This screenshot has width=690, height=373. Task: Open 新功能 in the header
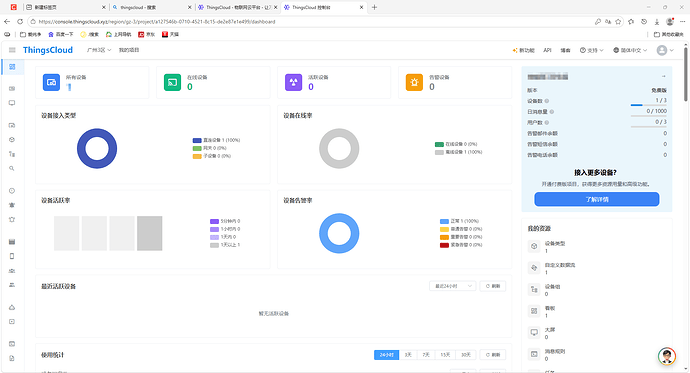pyautogui.click(x=523, y=50)
